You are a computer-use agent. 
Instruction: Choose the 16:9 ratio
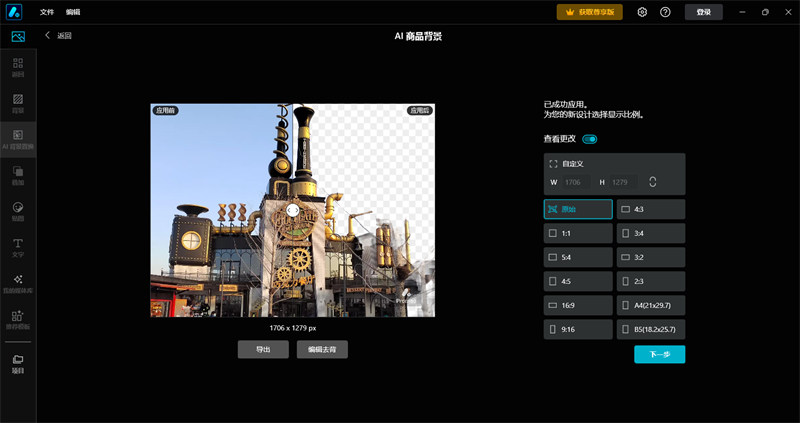578,305
